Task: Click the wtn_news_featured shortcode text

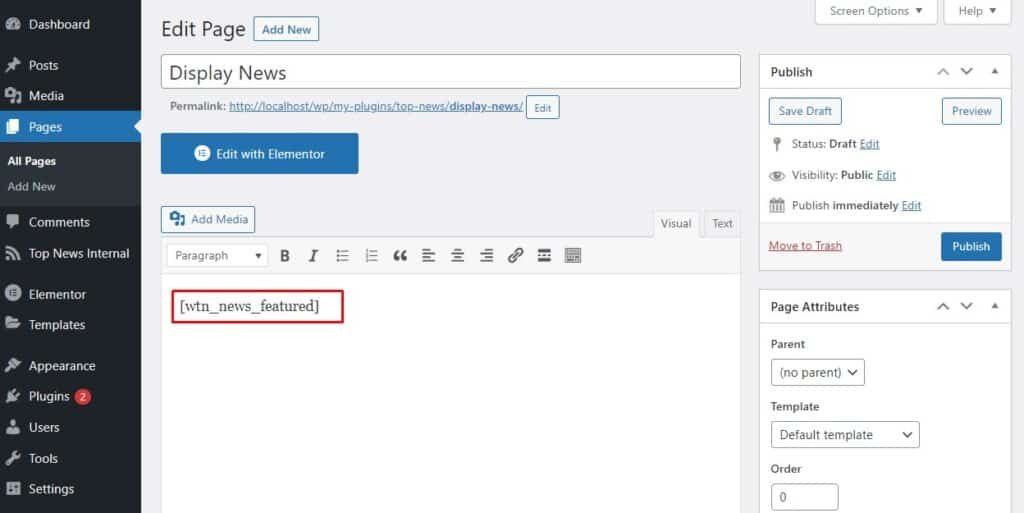Action: pos(249,306)
